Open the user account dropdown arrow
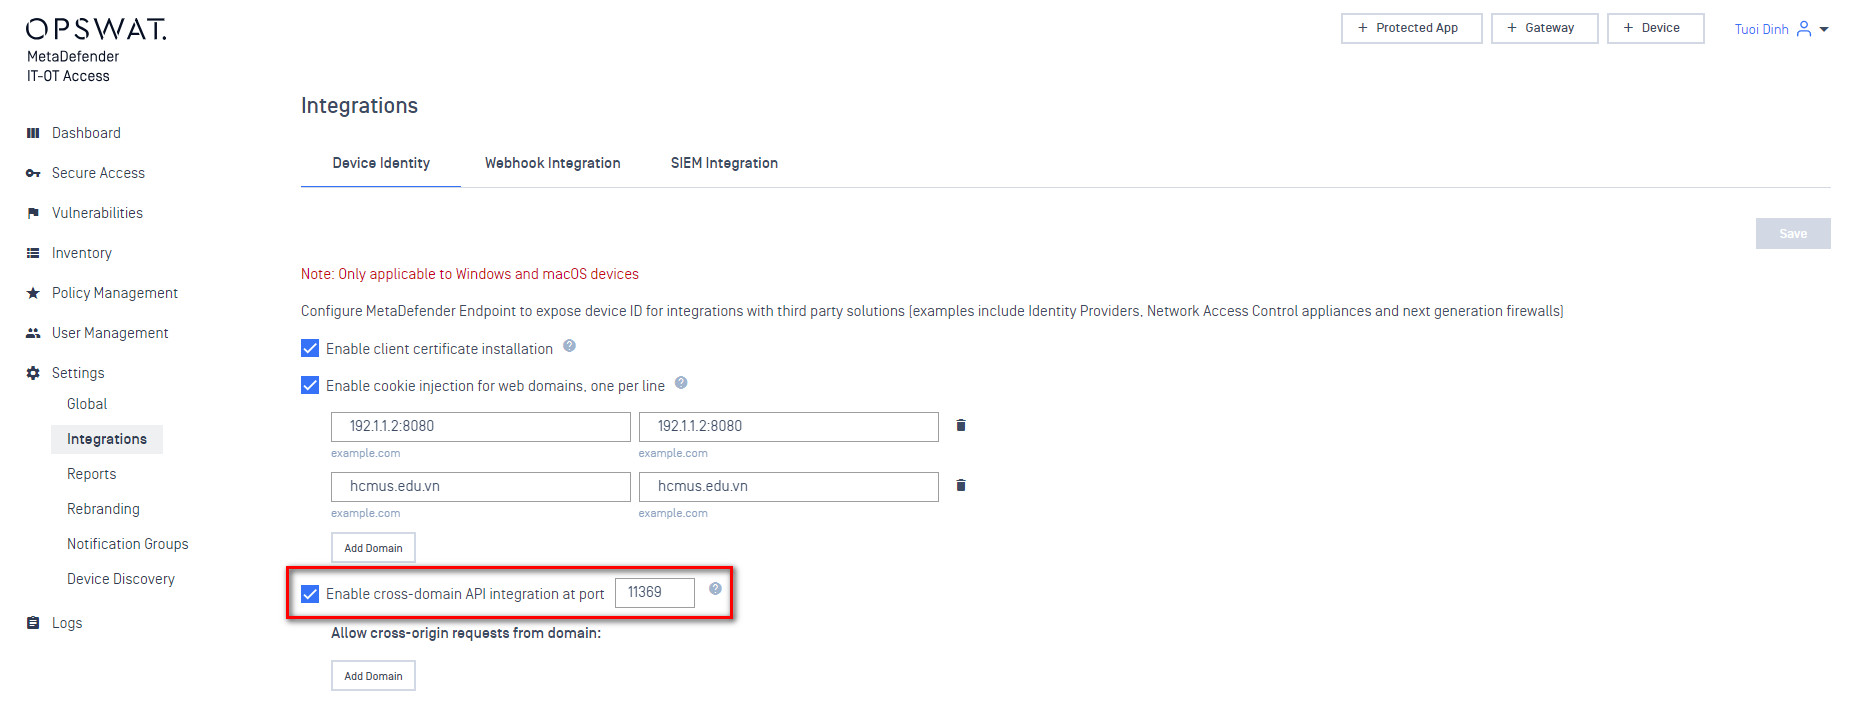Viewport: 1864px width, 721px height. coord(1824,29)
